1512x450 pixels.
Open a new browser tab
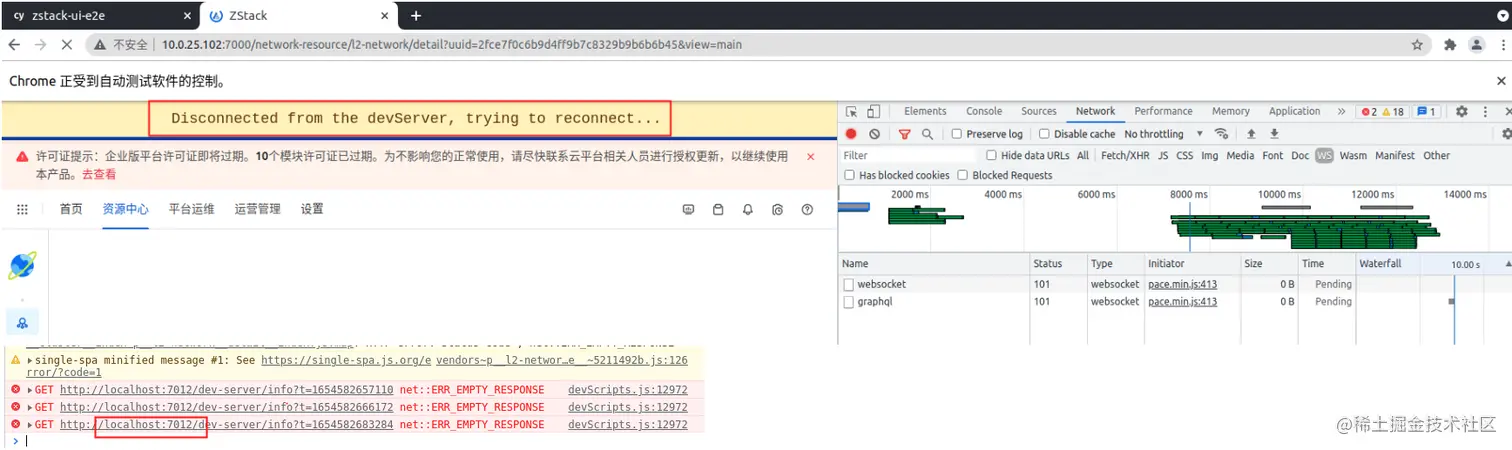[416, 15]
